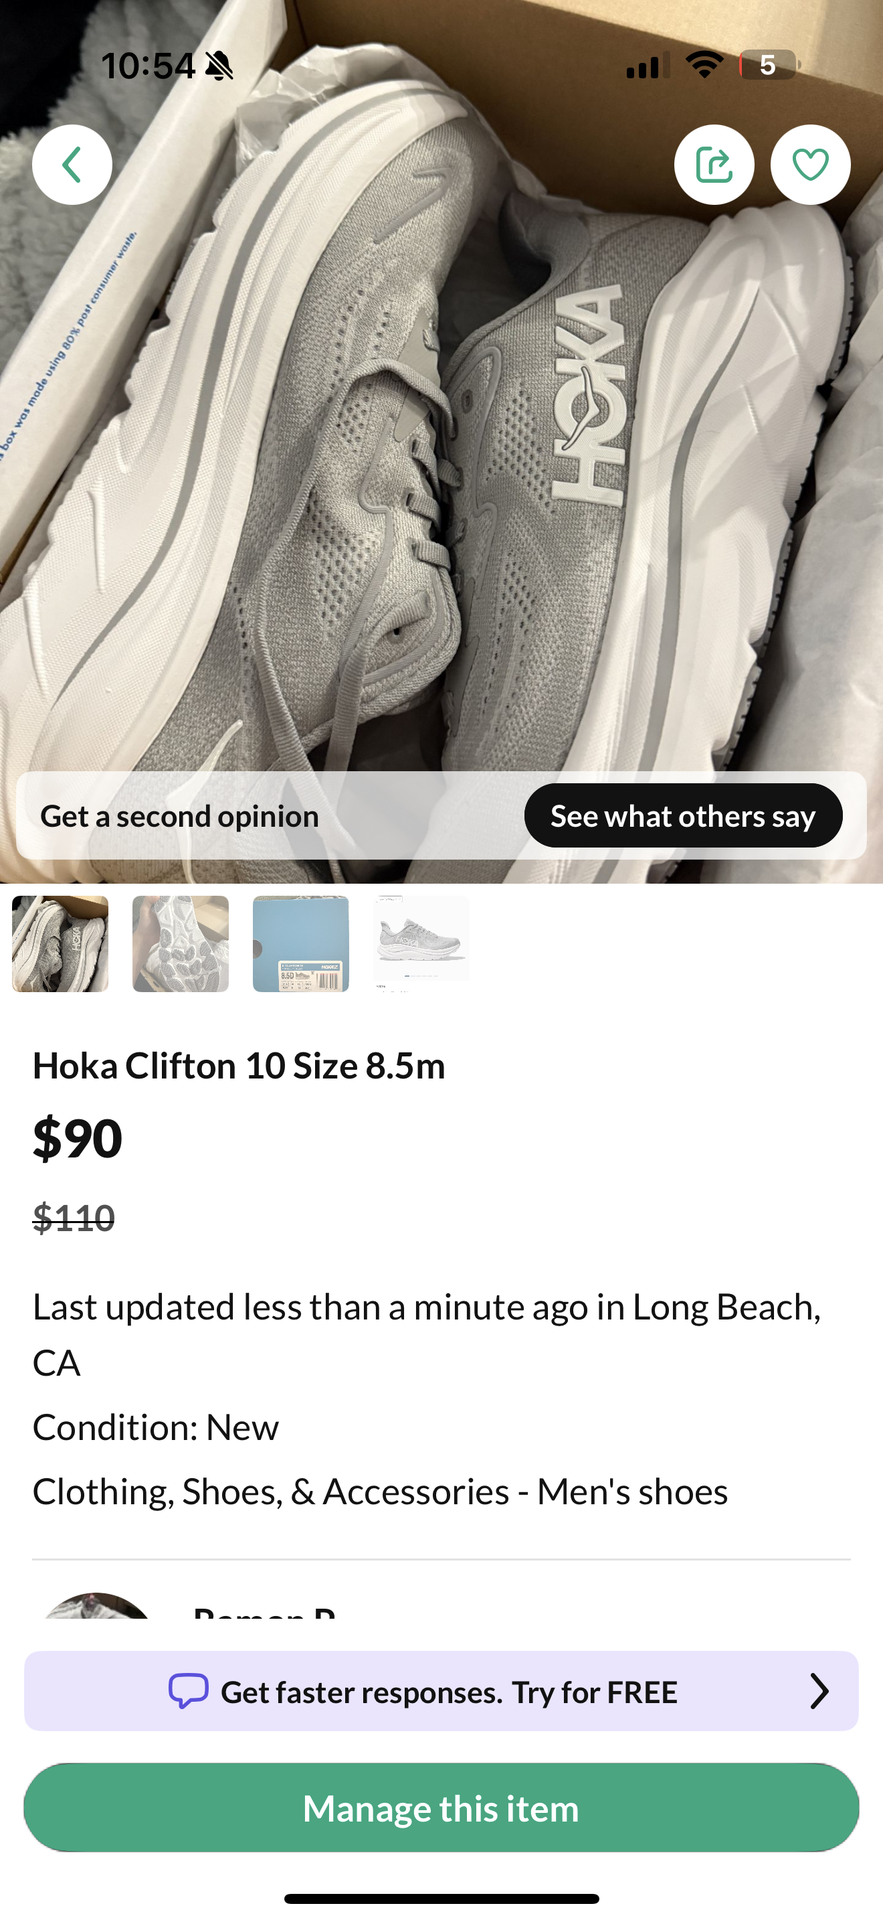Tap the battery level indicator
Image resolution: width=883 pixels, height=1920 pixels.
point(767,66)
